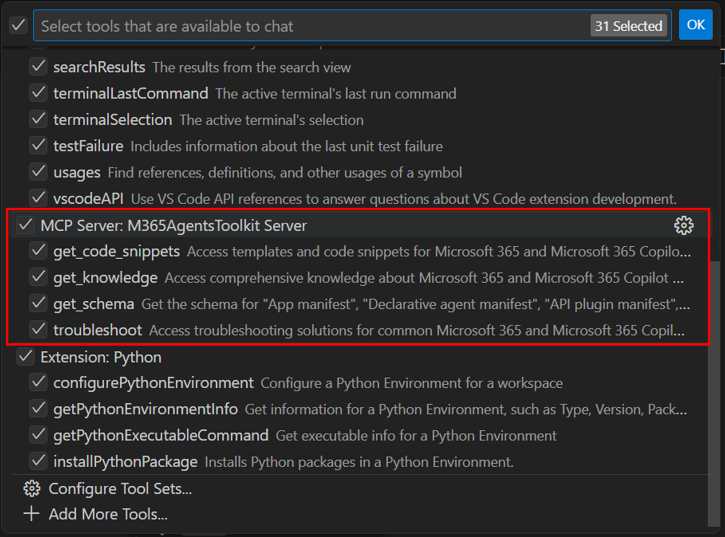Viewport: 725px width, 537px height.
Task: Open Configure Tool Sets...
Action: (x=120, y=488)
